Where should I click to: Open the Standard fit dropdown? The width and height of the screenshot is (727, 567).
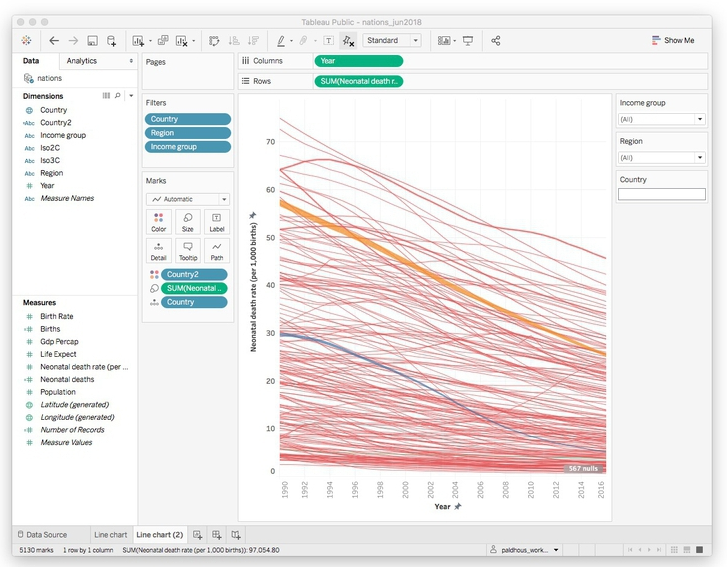click(392, 40)
